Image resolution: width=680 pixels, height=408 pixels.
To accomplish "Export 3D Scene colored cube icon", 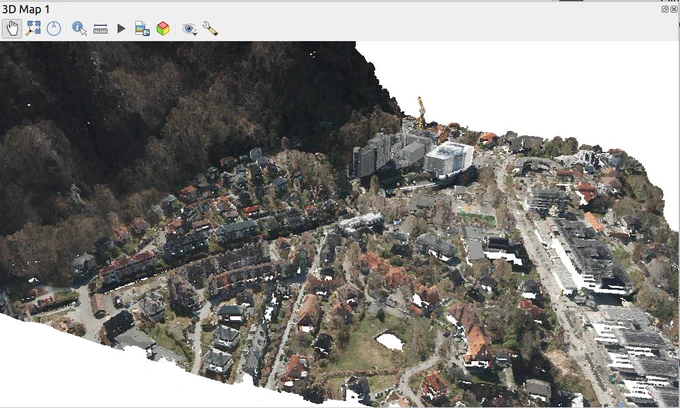I will [x=163, y=29].
